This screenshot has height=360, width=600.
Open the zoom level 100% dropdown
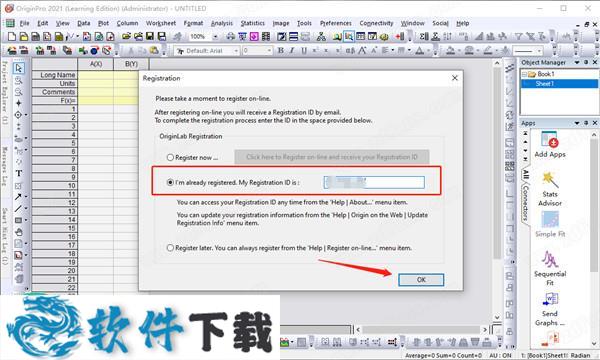215,37
